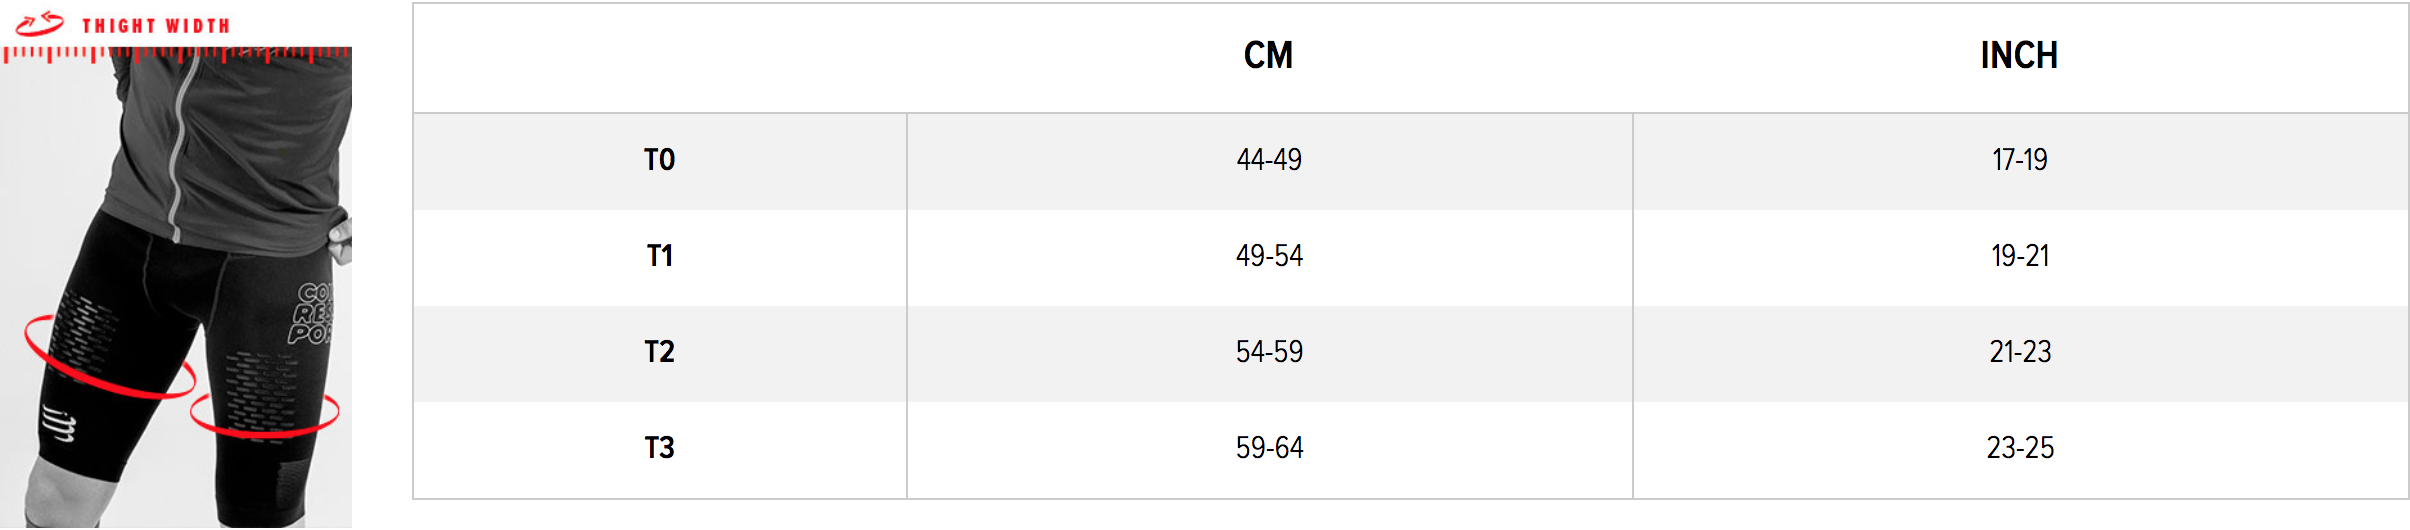Viewport: 2410px width, 530px height.
Task: Select the T0 size row label
Action: pos(659,160)
